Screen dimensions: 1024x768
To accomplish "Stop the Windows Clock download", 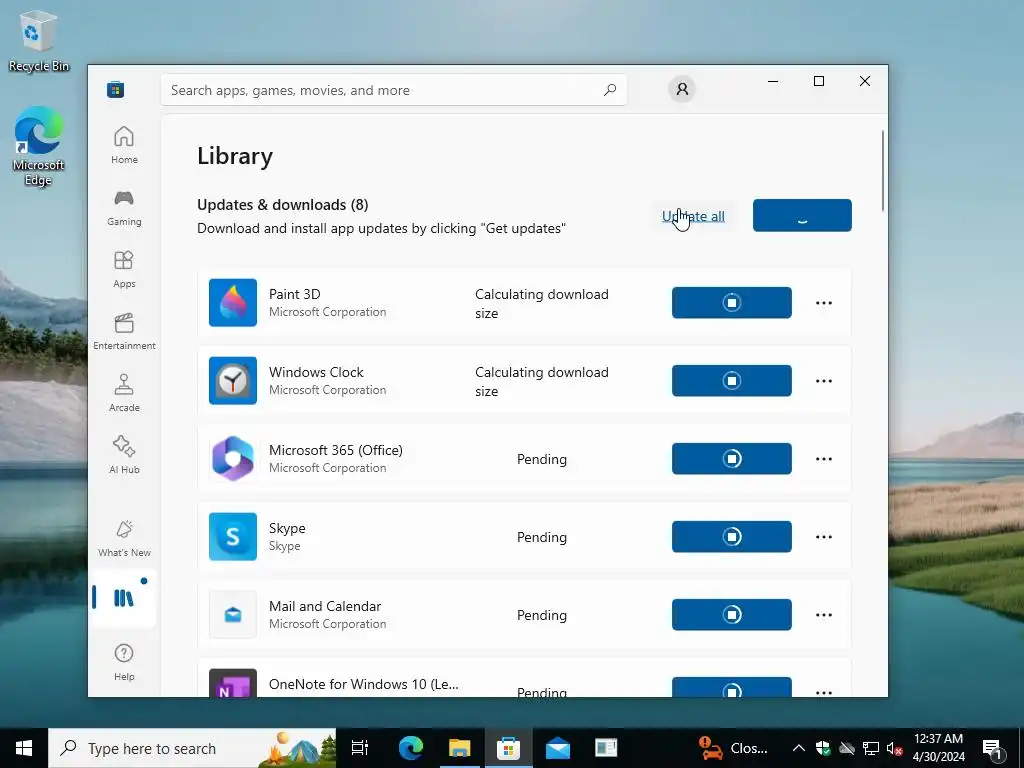I will pyautogui.click(x=731, y=381).
